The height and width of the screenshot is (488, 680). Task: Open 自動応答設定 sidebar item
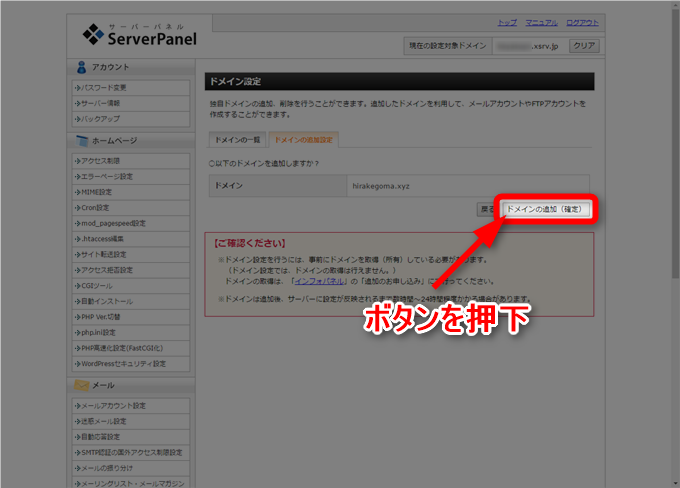coord(131,437)
